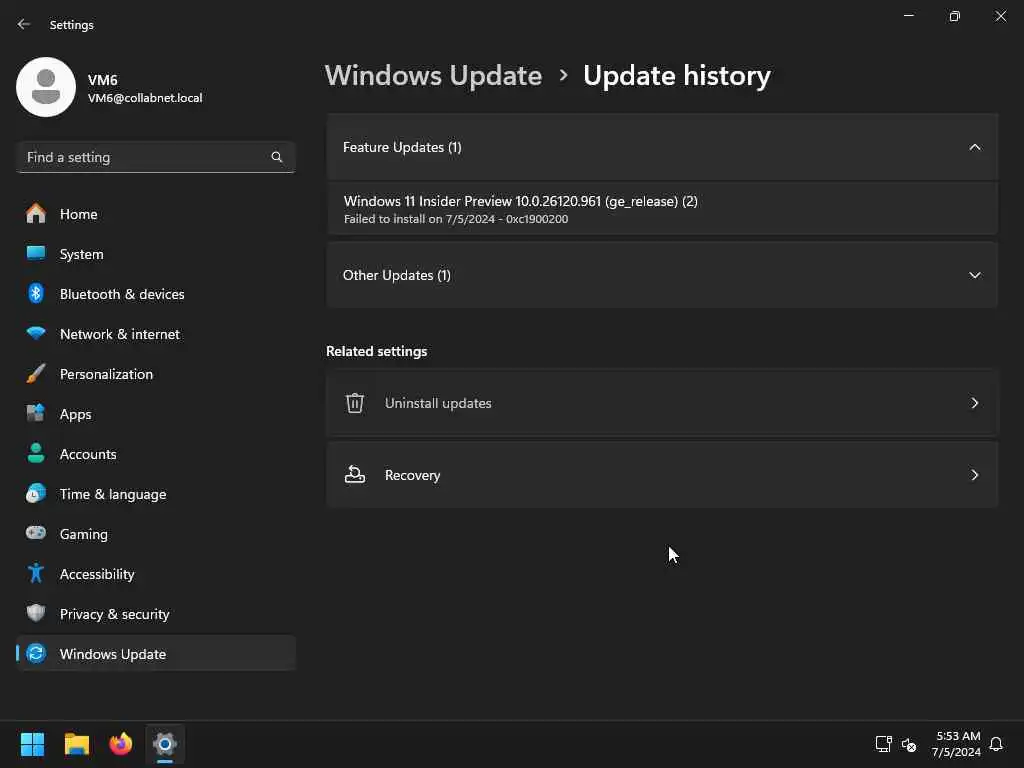The width and height of the screenshot is (1024, 768).
Task: Click the Gaming controller icon
Action: (x=36, y=533)
